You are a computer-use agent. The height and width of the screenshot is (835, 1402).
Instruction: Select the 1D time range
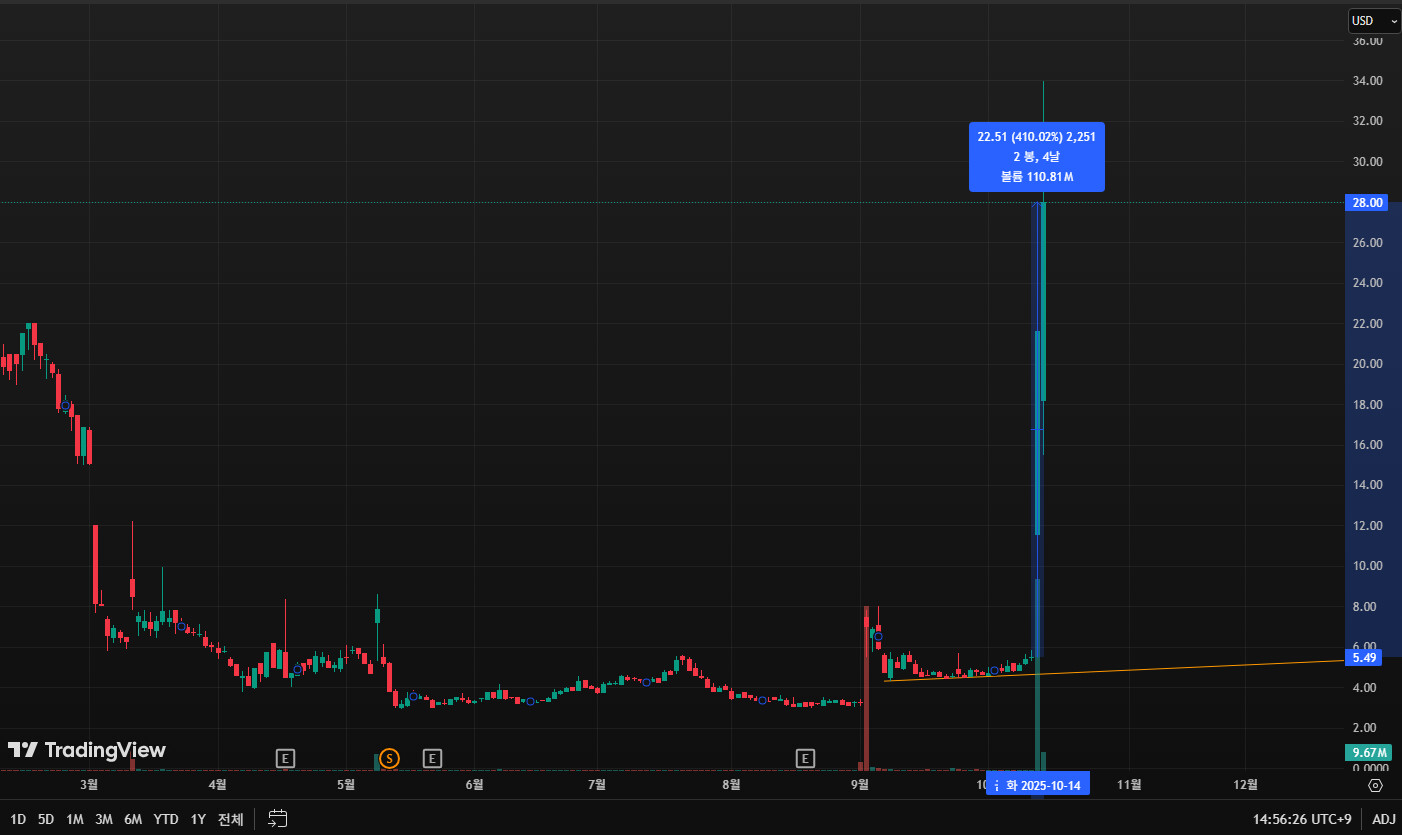pos(18,819)
